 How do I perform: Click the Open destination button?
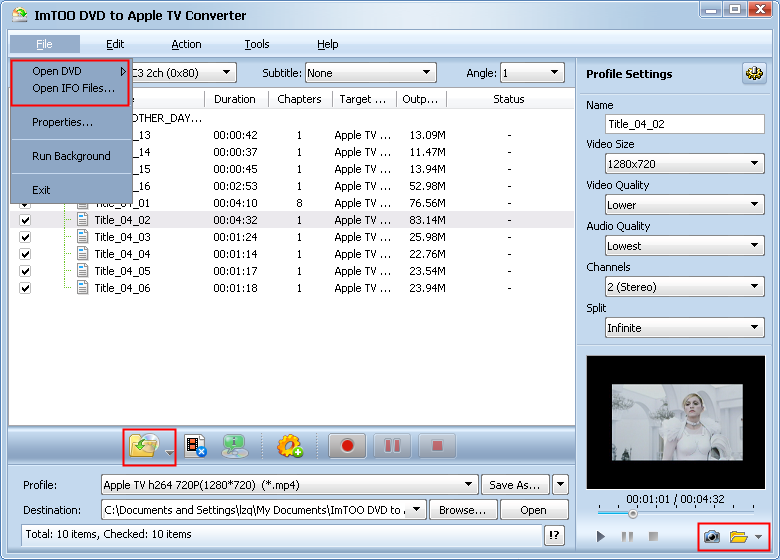point(534,510)
